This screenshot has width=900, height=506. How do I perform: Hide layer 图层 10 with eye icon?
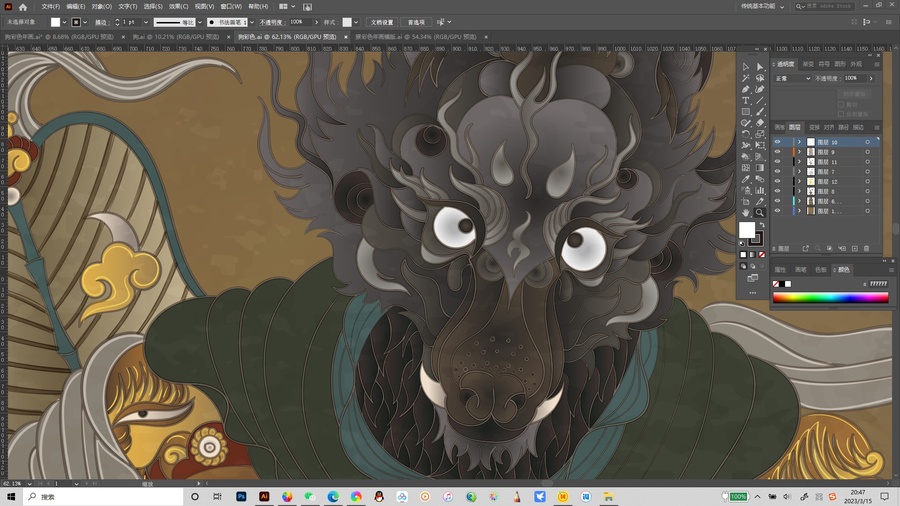pos(777,142)
